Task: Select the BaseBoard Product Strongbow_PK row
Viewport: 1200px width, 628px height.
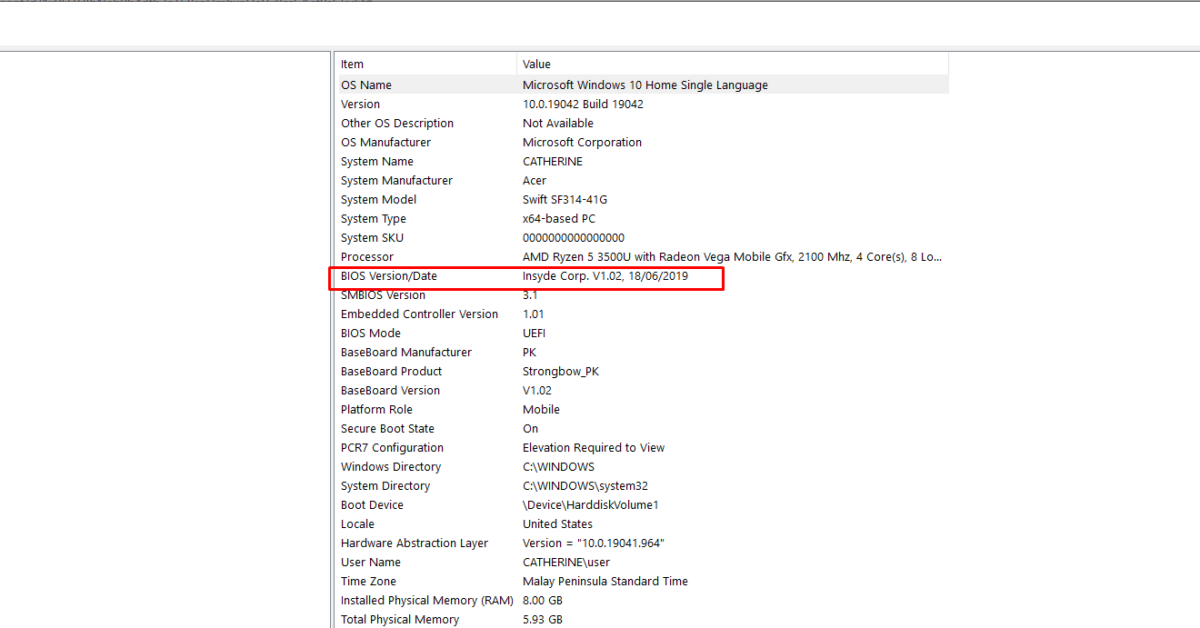Action: pos(500,371)
